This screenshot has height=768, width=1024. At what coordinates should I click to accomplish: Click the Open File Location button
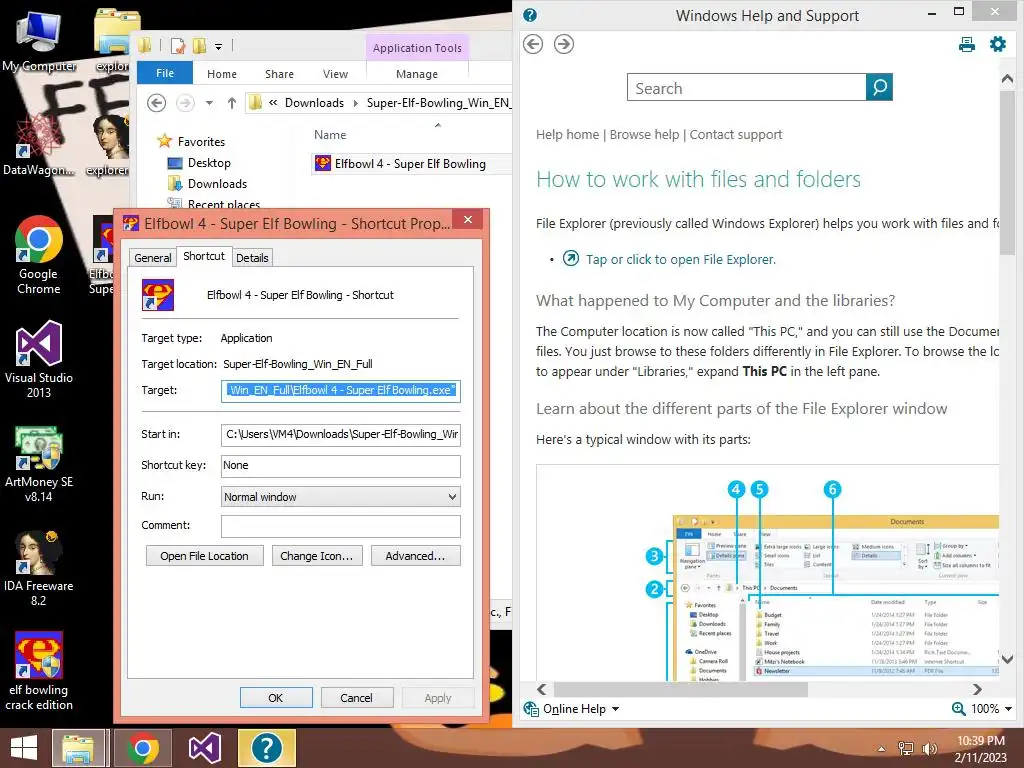204,556
